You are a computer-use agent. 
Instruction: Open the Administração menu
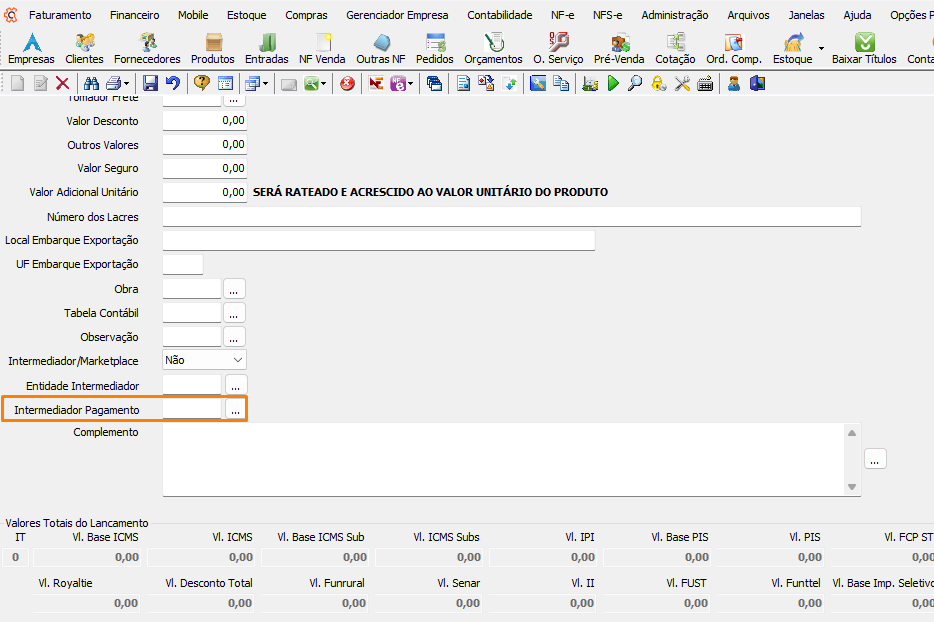675,15
